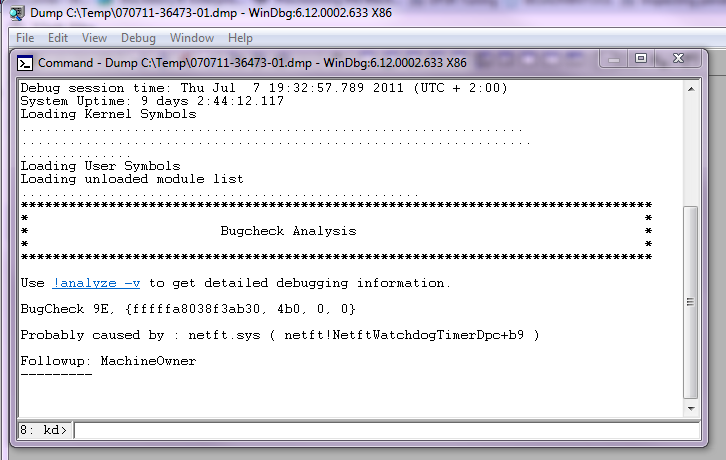Click the 'Followup: MachineOwner' text

[x=108, y=361]
